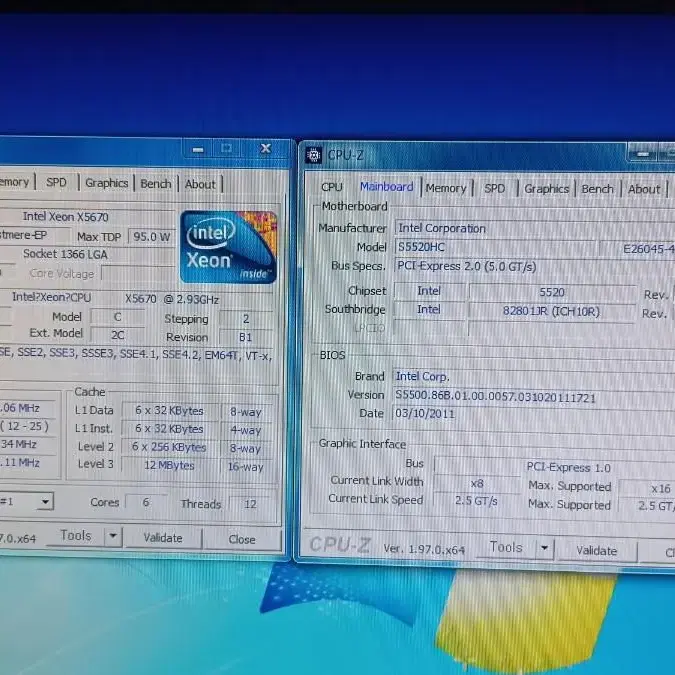
Task: Click BIOS Brand value Intel Corp.
Action: coord(534,377)
